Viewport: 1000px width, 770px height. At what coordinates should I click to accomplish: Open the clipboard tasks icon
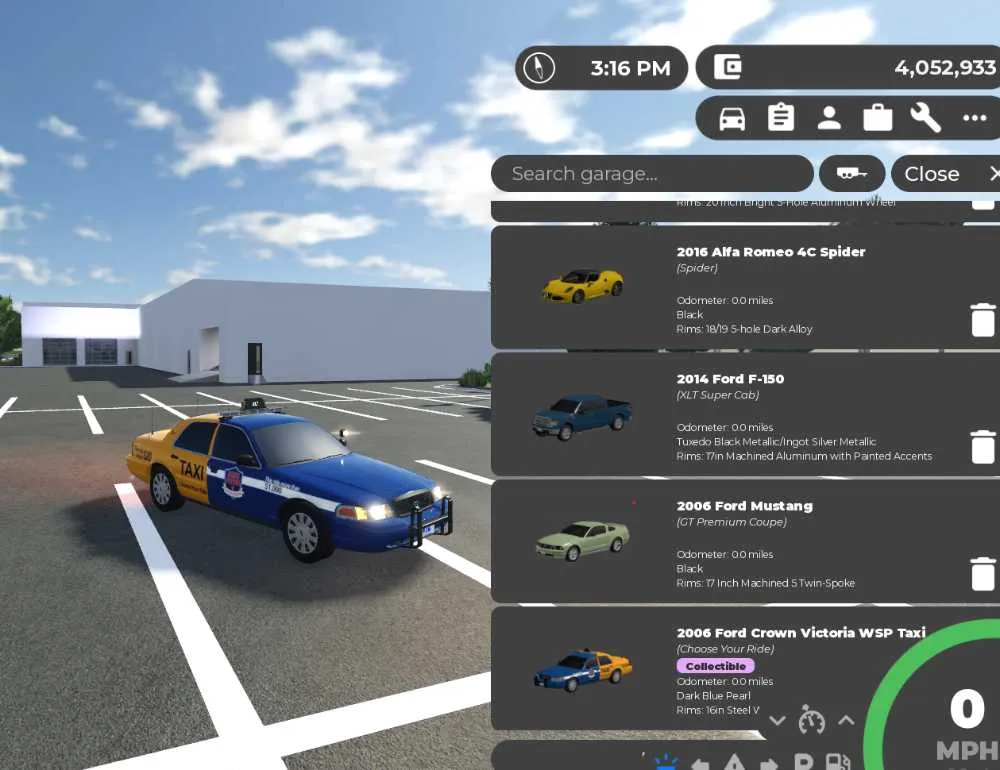(781, 118)
